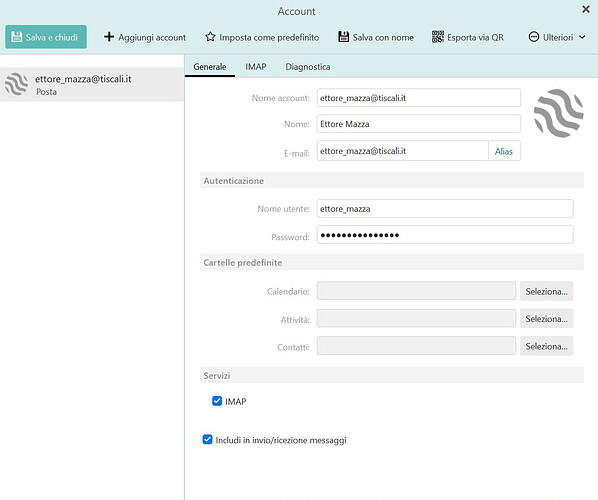Viewport: 598px width, 500px height.
Task: Toggle Includi in invio/ricezione messaggi checkbox
Action: pos(207,439)
